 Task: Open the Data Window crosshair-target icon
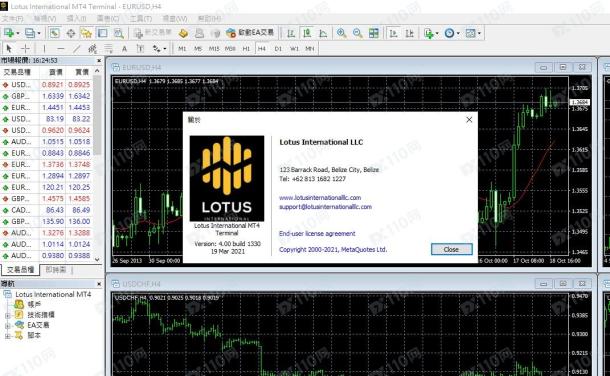click(70, 33)
